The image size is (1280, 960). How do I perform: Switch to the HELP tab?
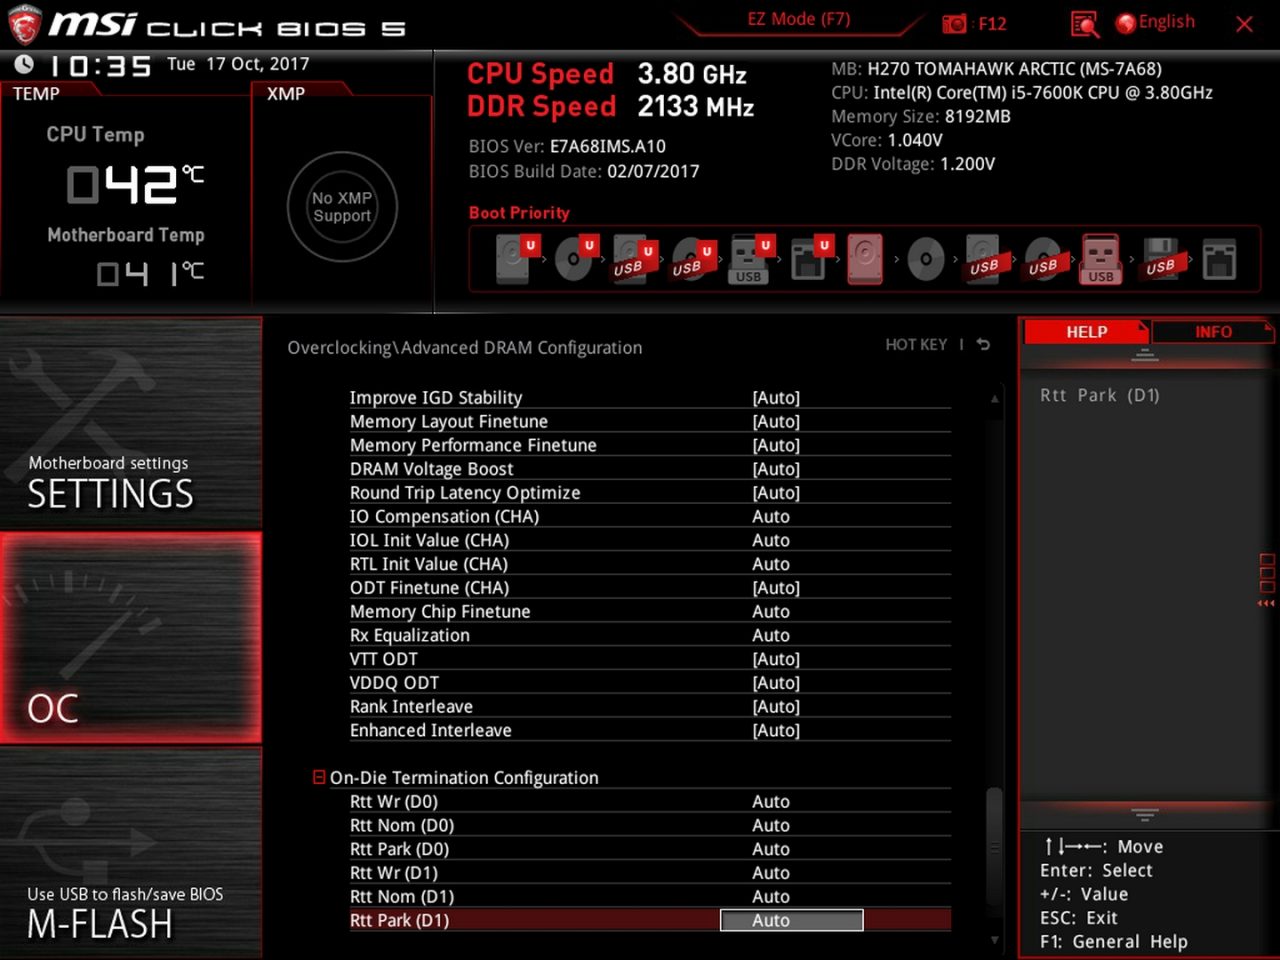click(1086, 332)
